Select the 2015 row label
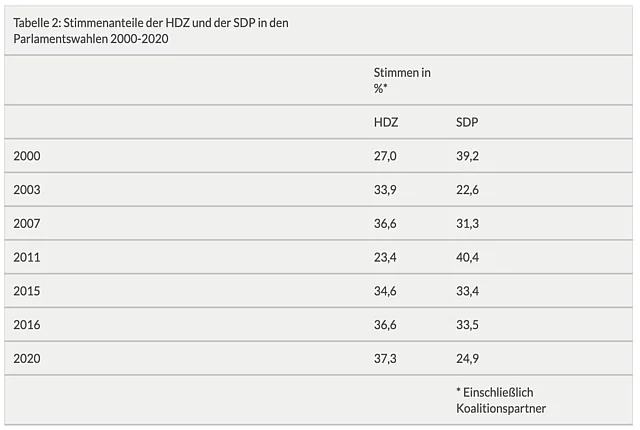Screen dimensions: 640x430 [27, 291]
